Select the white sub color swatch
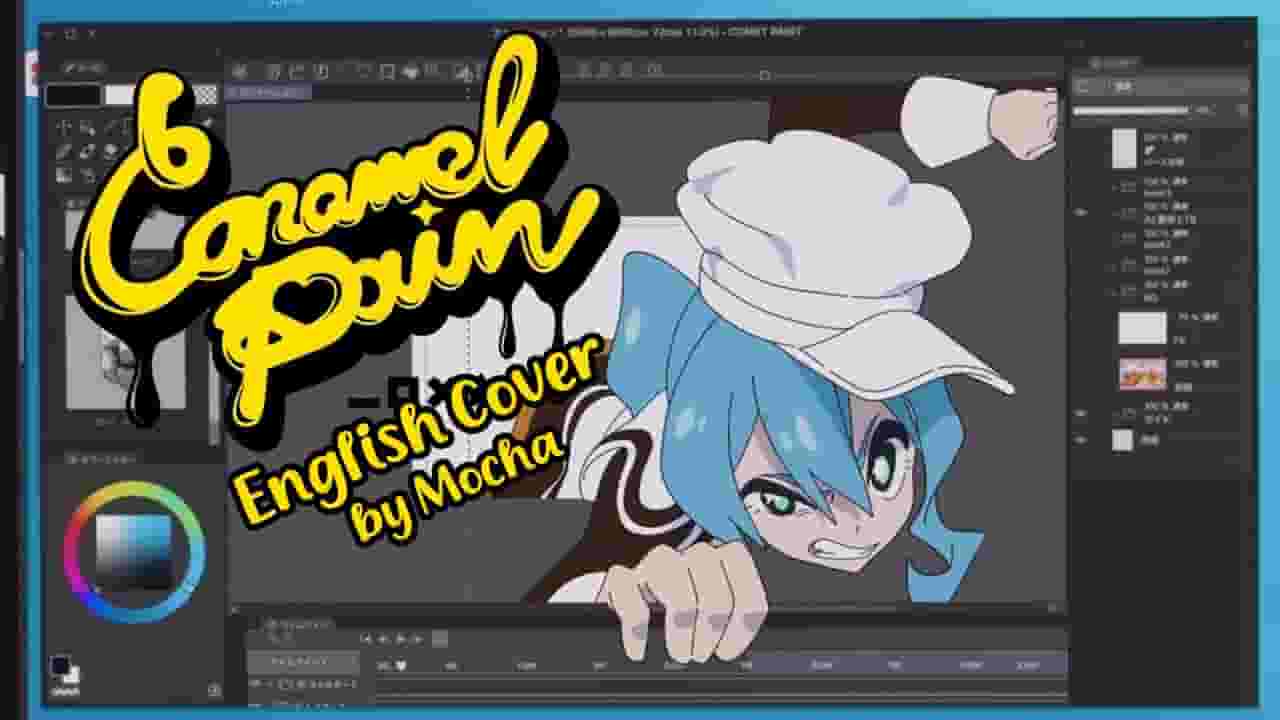The width and height of the screenshot is (1280, 720). click(120, 95)
